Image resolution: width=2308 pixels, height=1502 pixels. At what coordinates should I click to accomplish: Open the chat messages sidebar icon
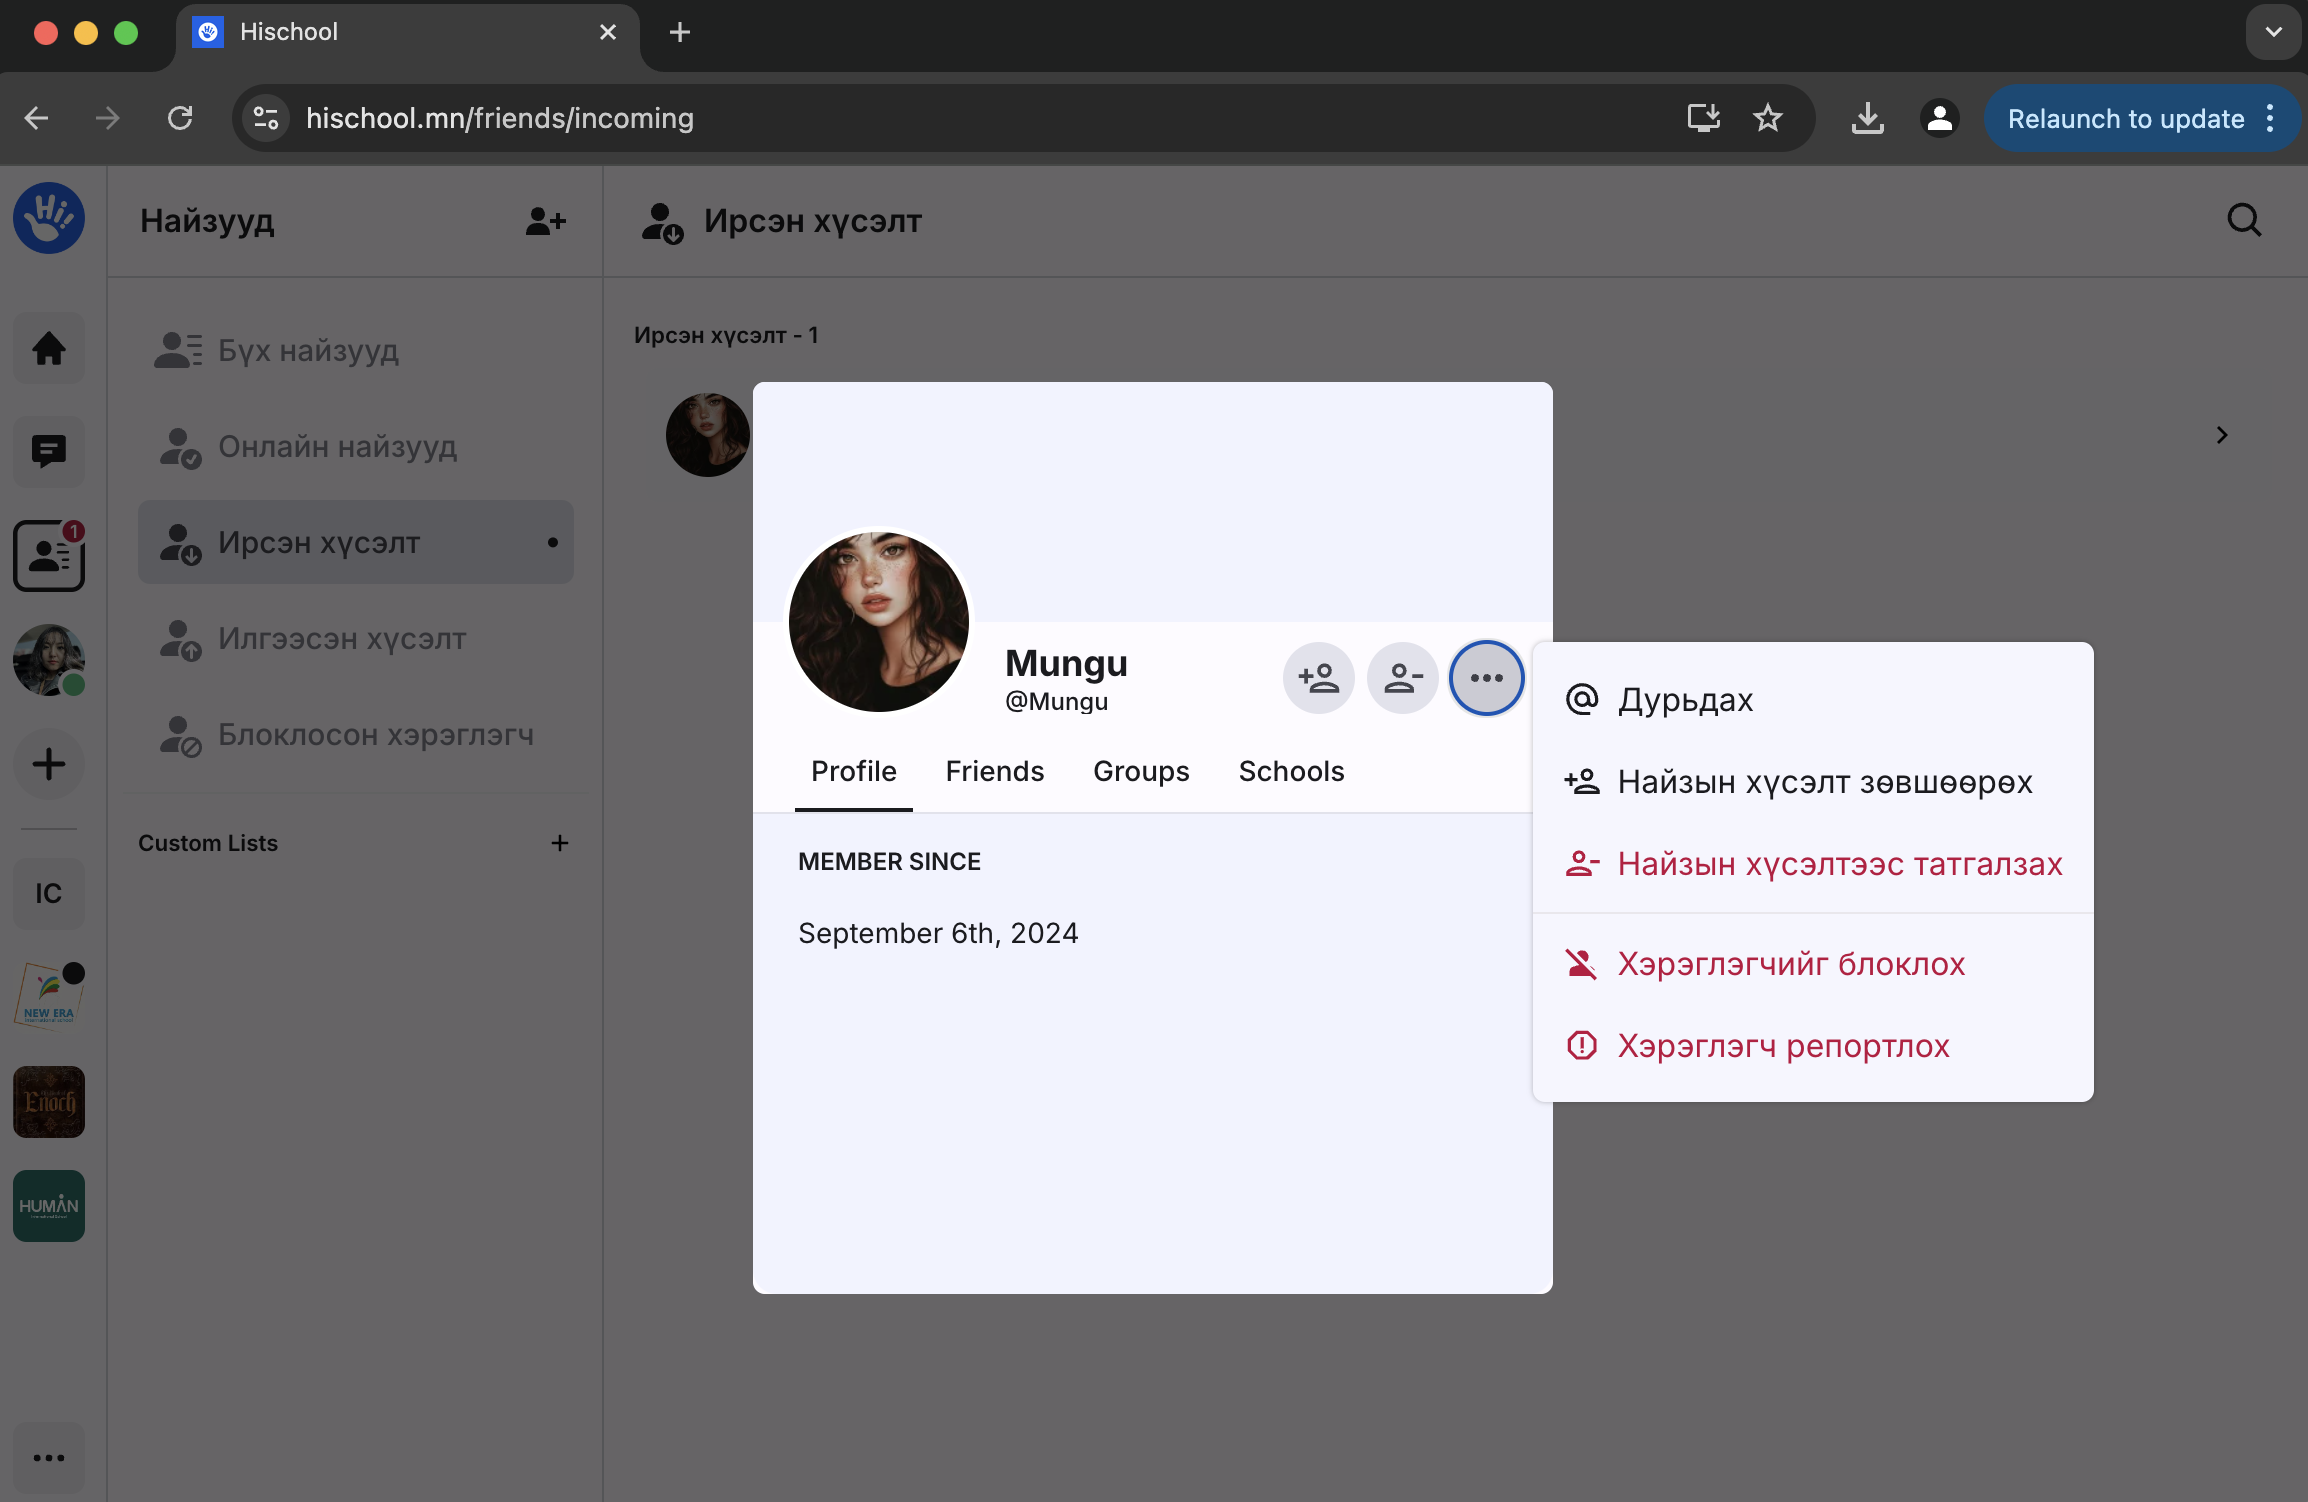coord(48,452)
